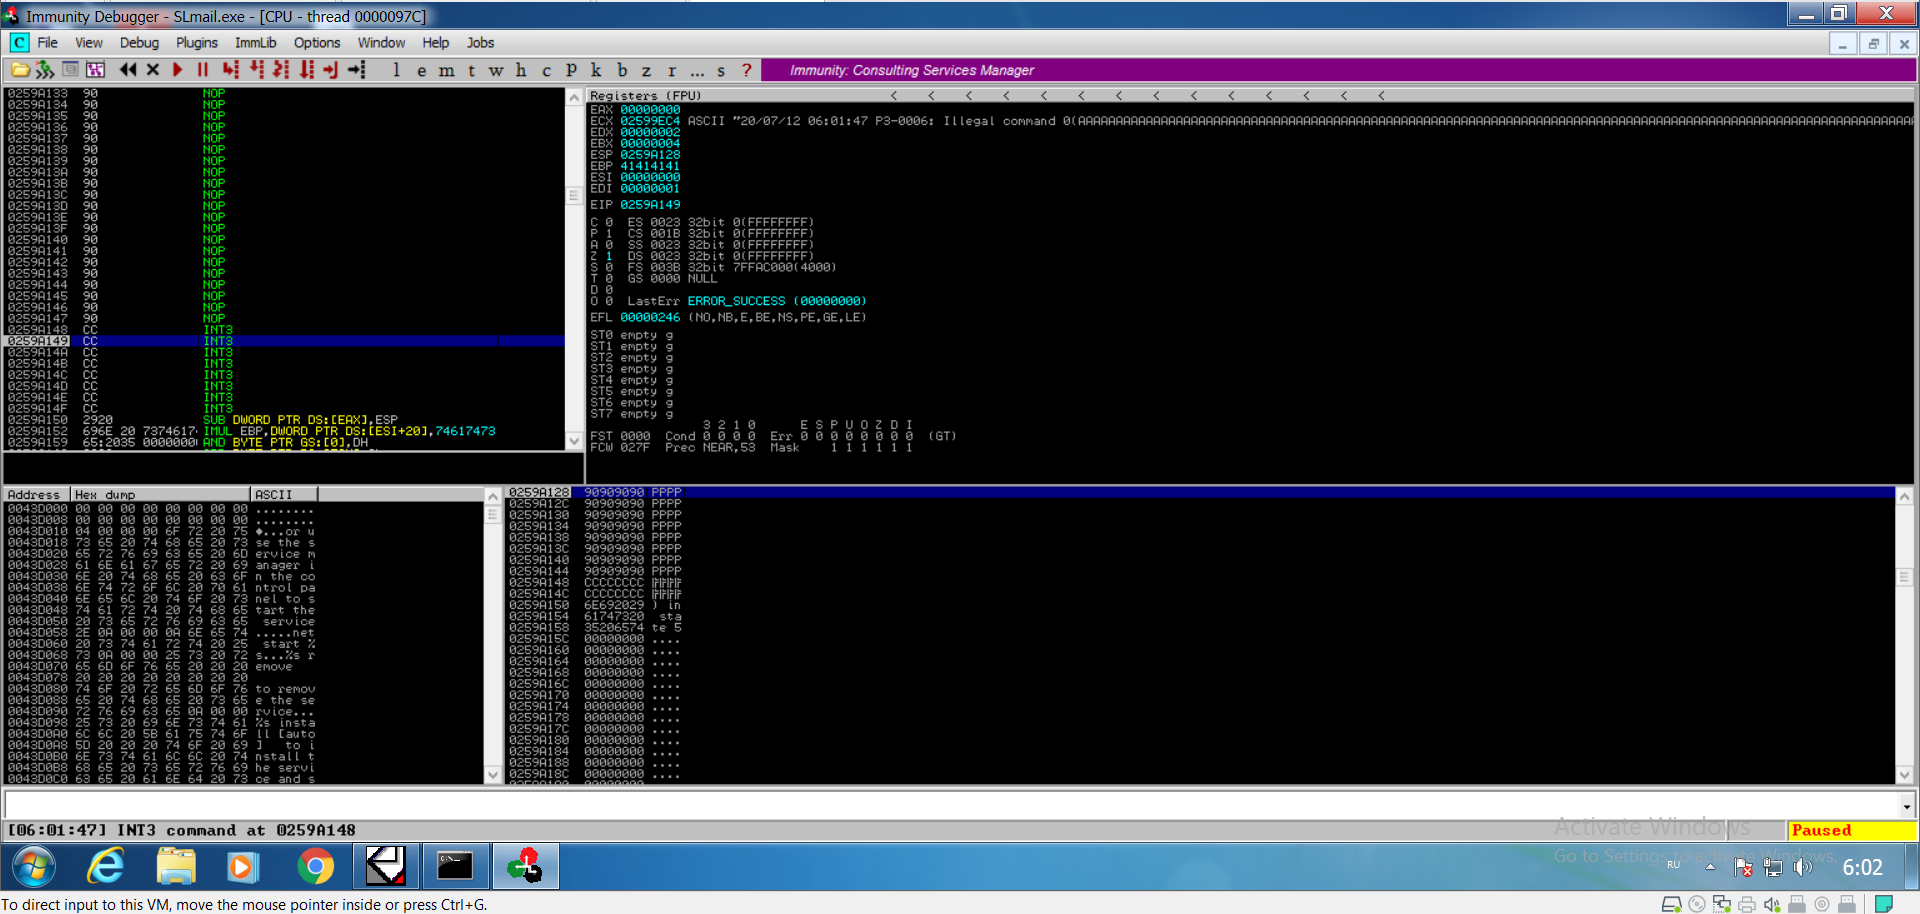The width and height of the screenshot is (1920, 914).
Task: Click the ASCII column header in dump
Action: tap(284, 495)
